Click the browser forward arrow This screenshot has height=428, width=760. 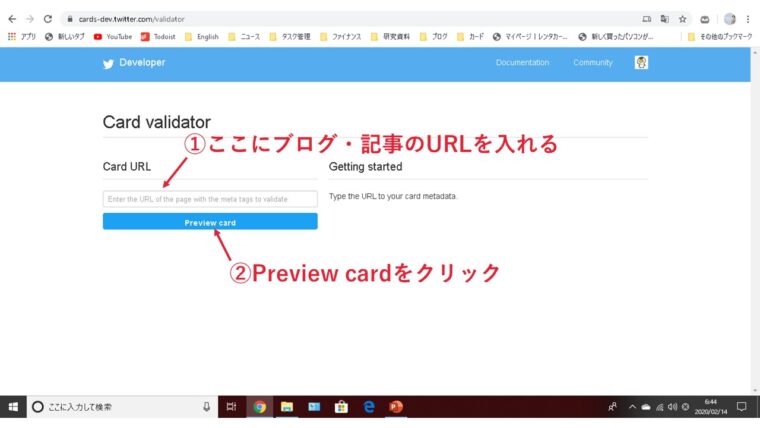point(30,19)
